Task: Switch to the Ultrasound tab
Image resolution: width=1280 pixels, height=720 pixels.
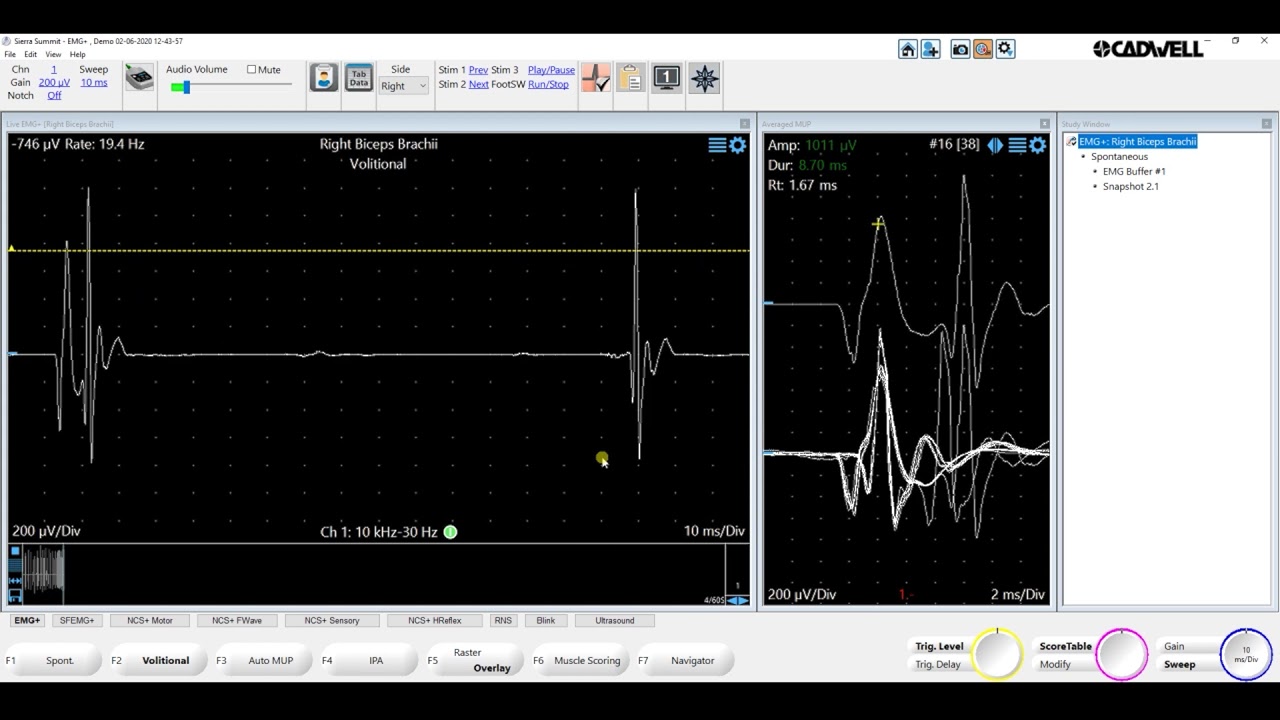Action: [615, 621]
